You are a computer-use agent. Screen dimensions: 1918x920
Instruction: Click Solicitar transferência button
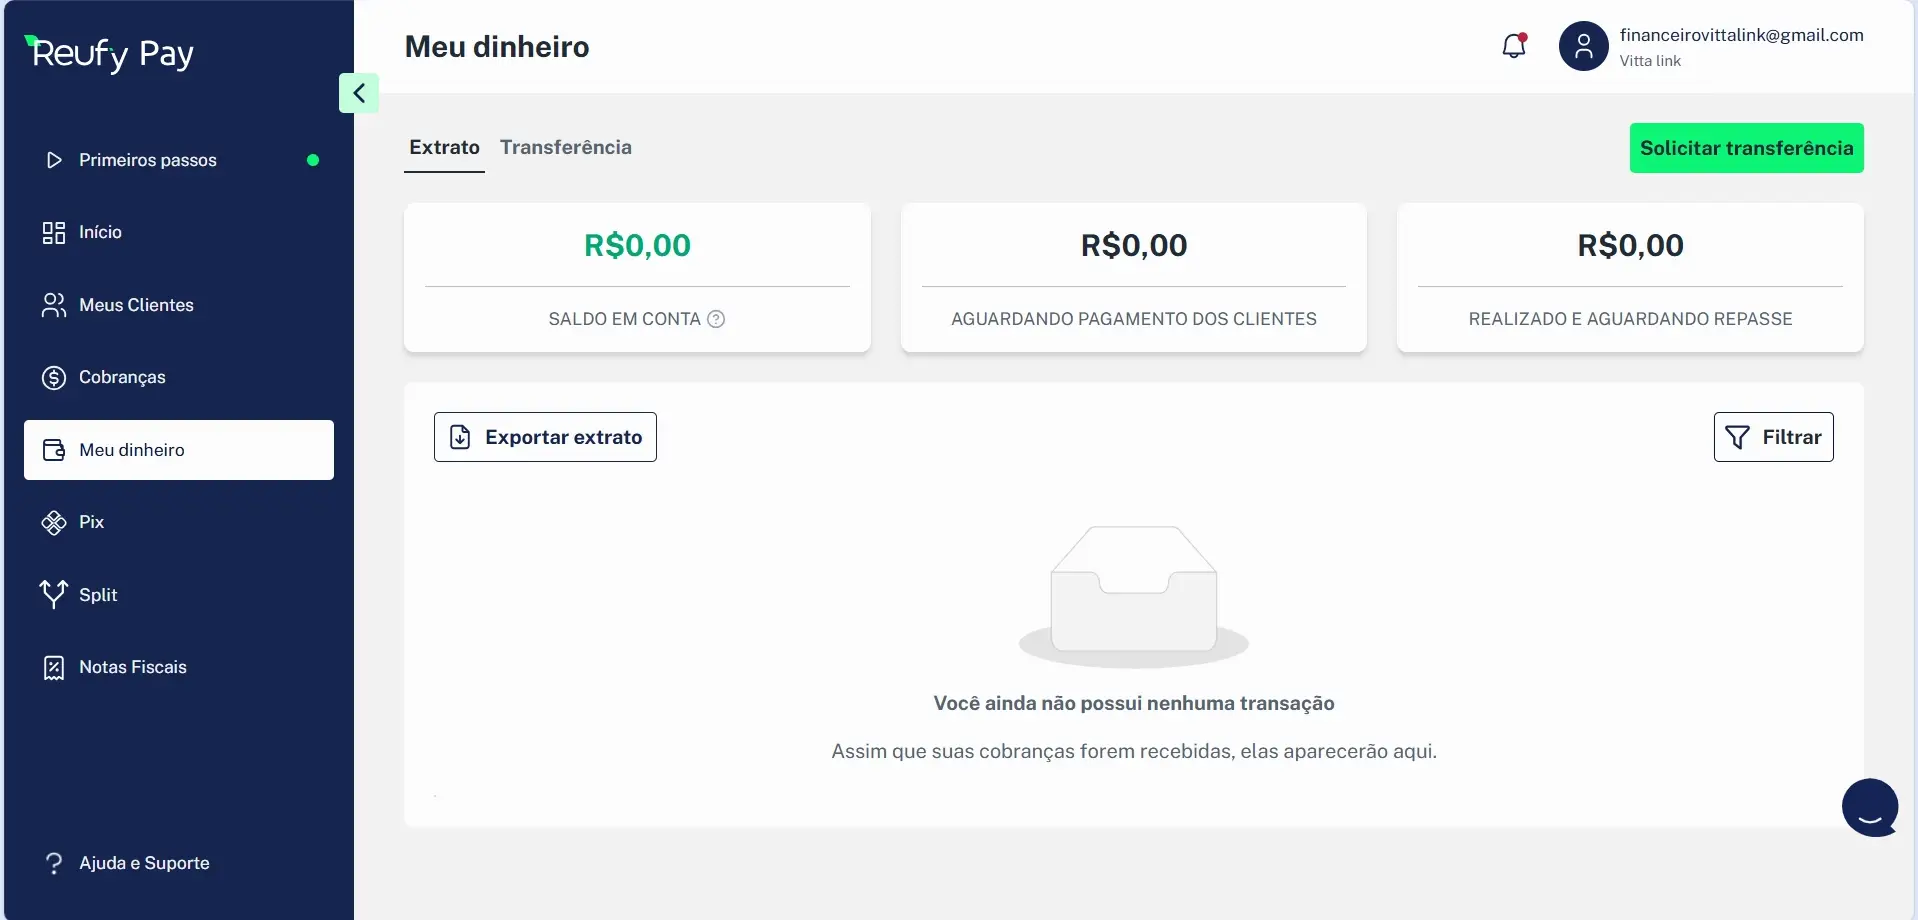click(x=1746, y=148)
